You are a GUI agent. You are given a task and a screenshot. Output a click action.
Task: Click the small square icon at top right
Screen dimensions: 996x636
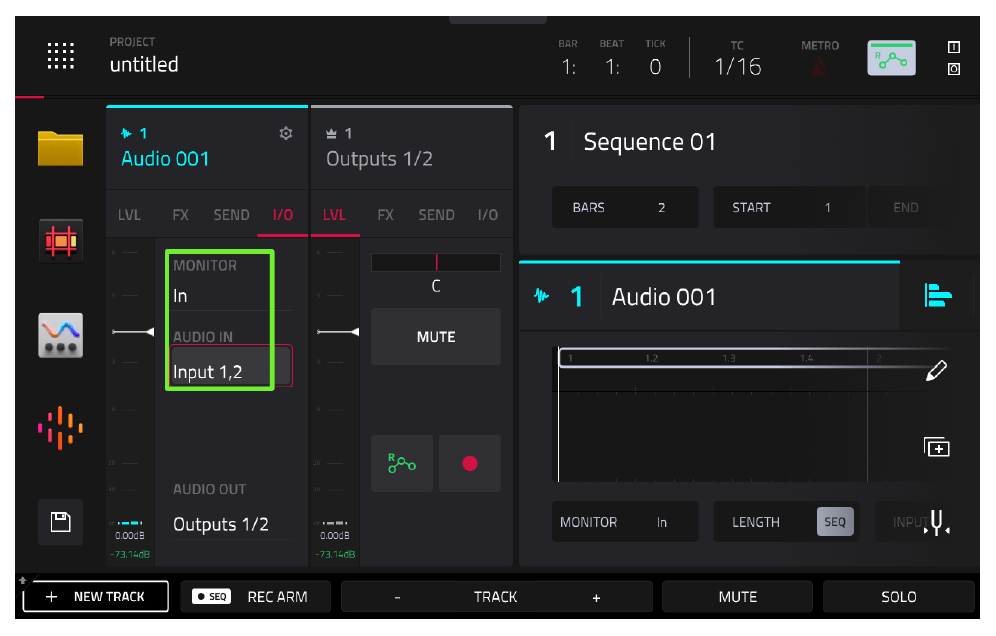pyautogui.click(x=953, y=47)
